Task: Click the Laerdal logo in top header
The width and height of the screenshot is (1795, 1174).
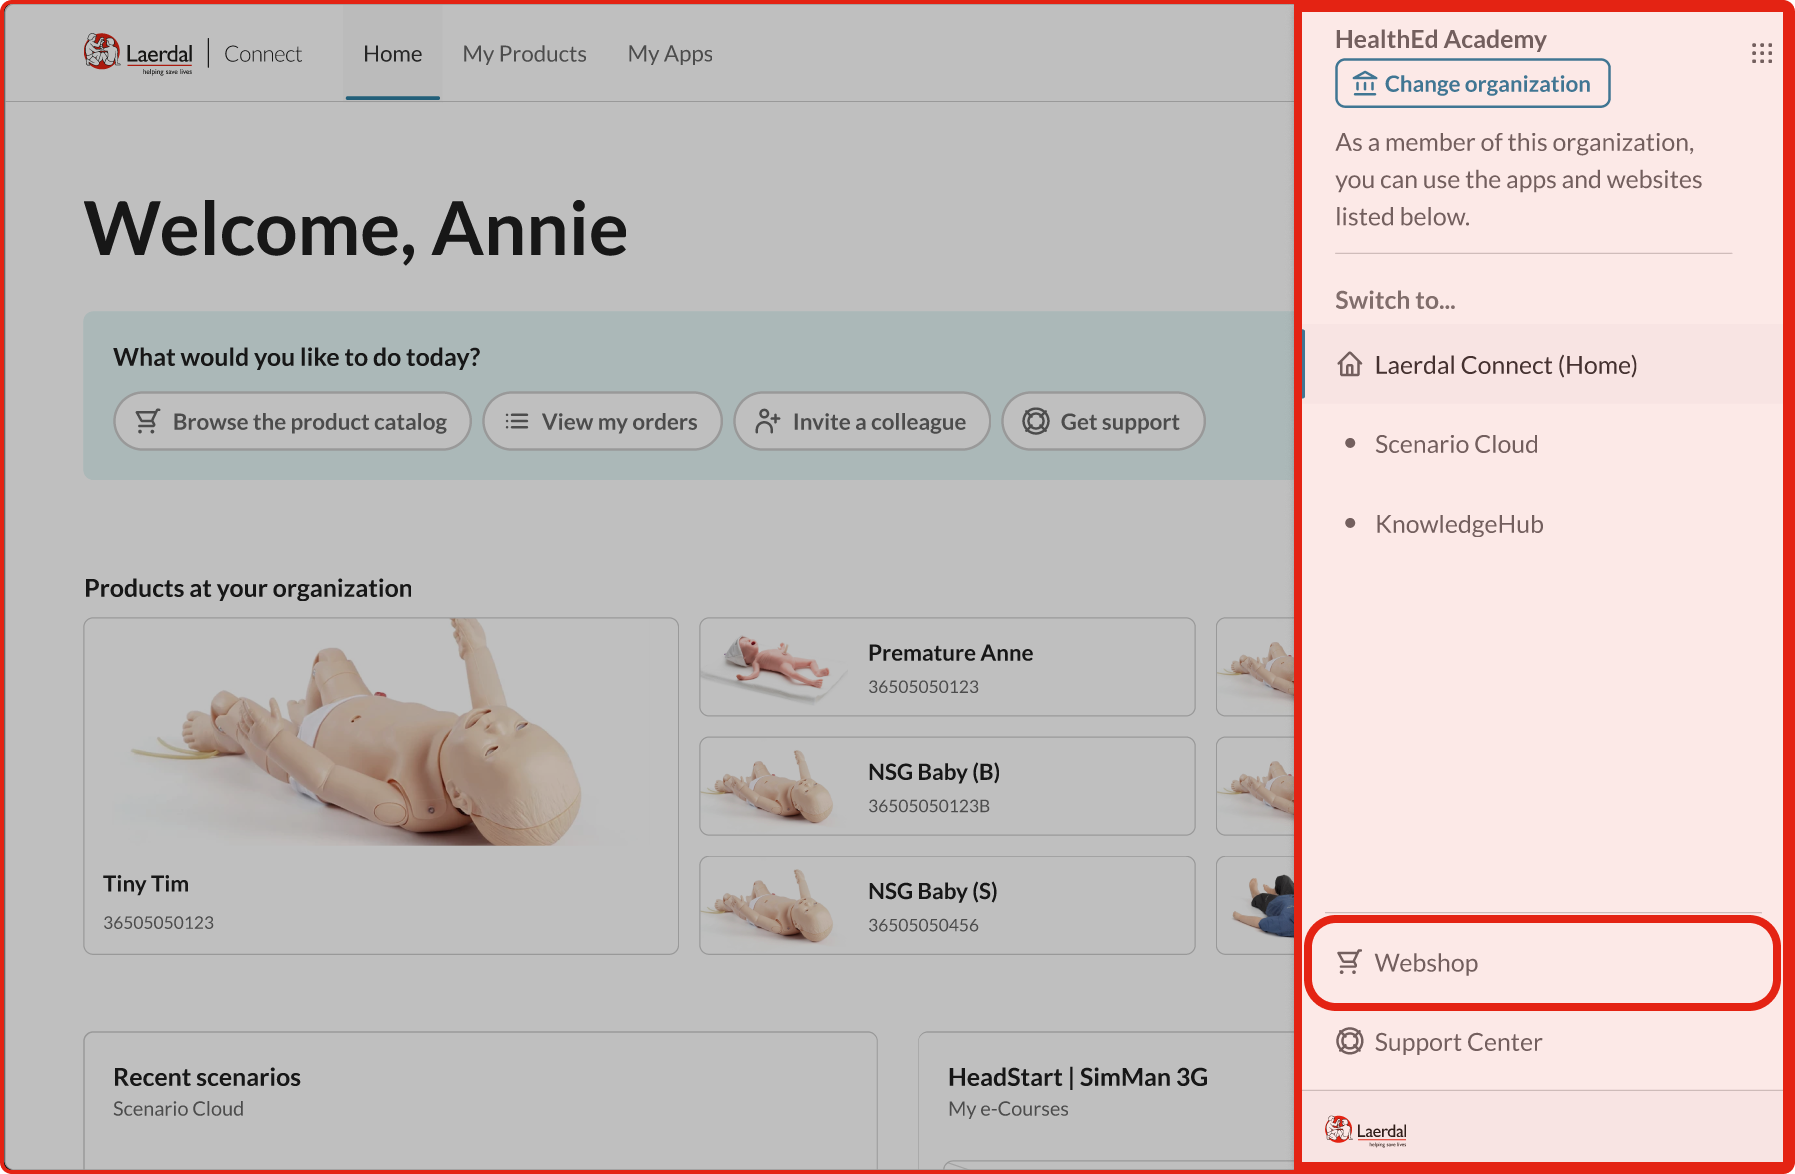Action: tap(139, 54)
